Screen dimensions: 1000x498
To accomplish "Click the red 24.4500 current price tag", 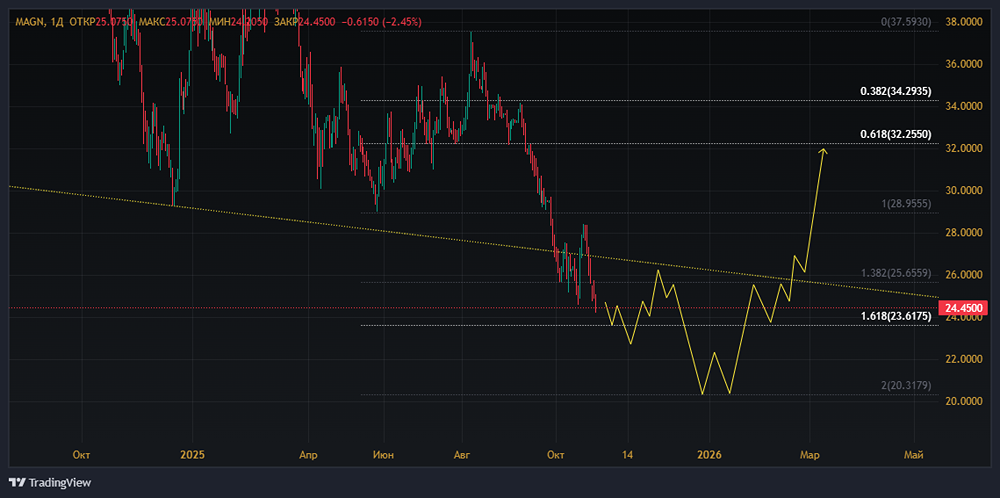I will [x=964, y=308].
